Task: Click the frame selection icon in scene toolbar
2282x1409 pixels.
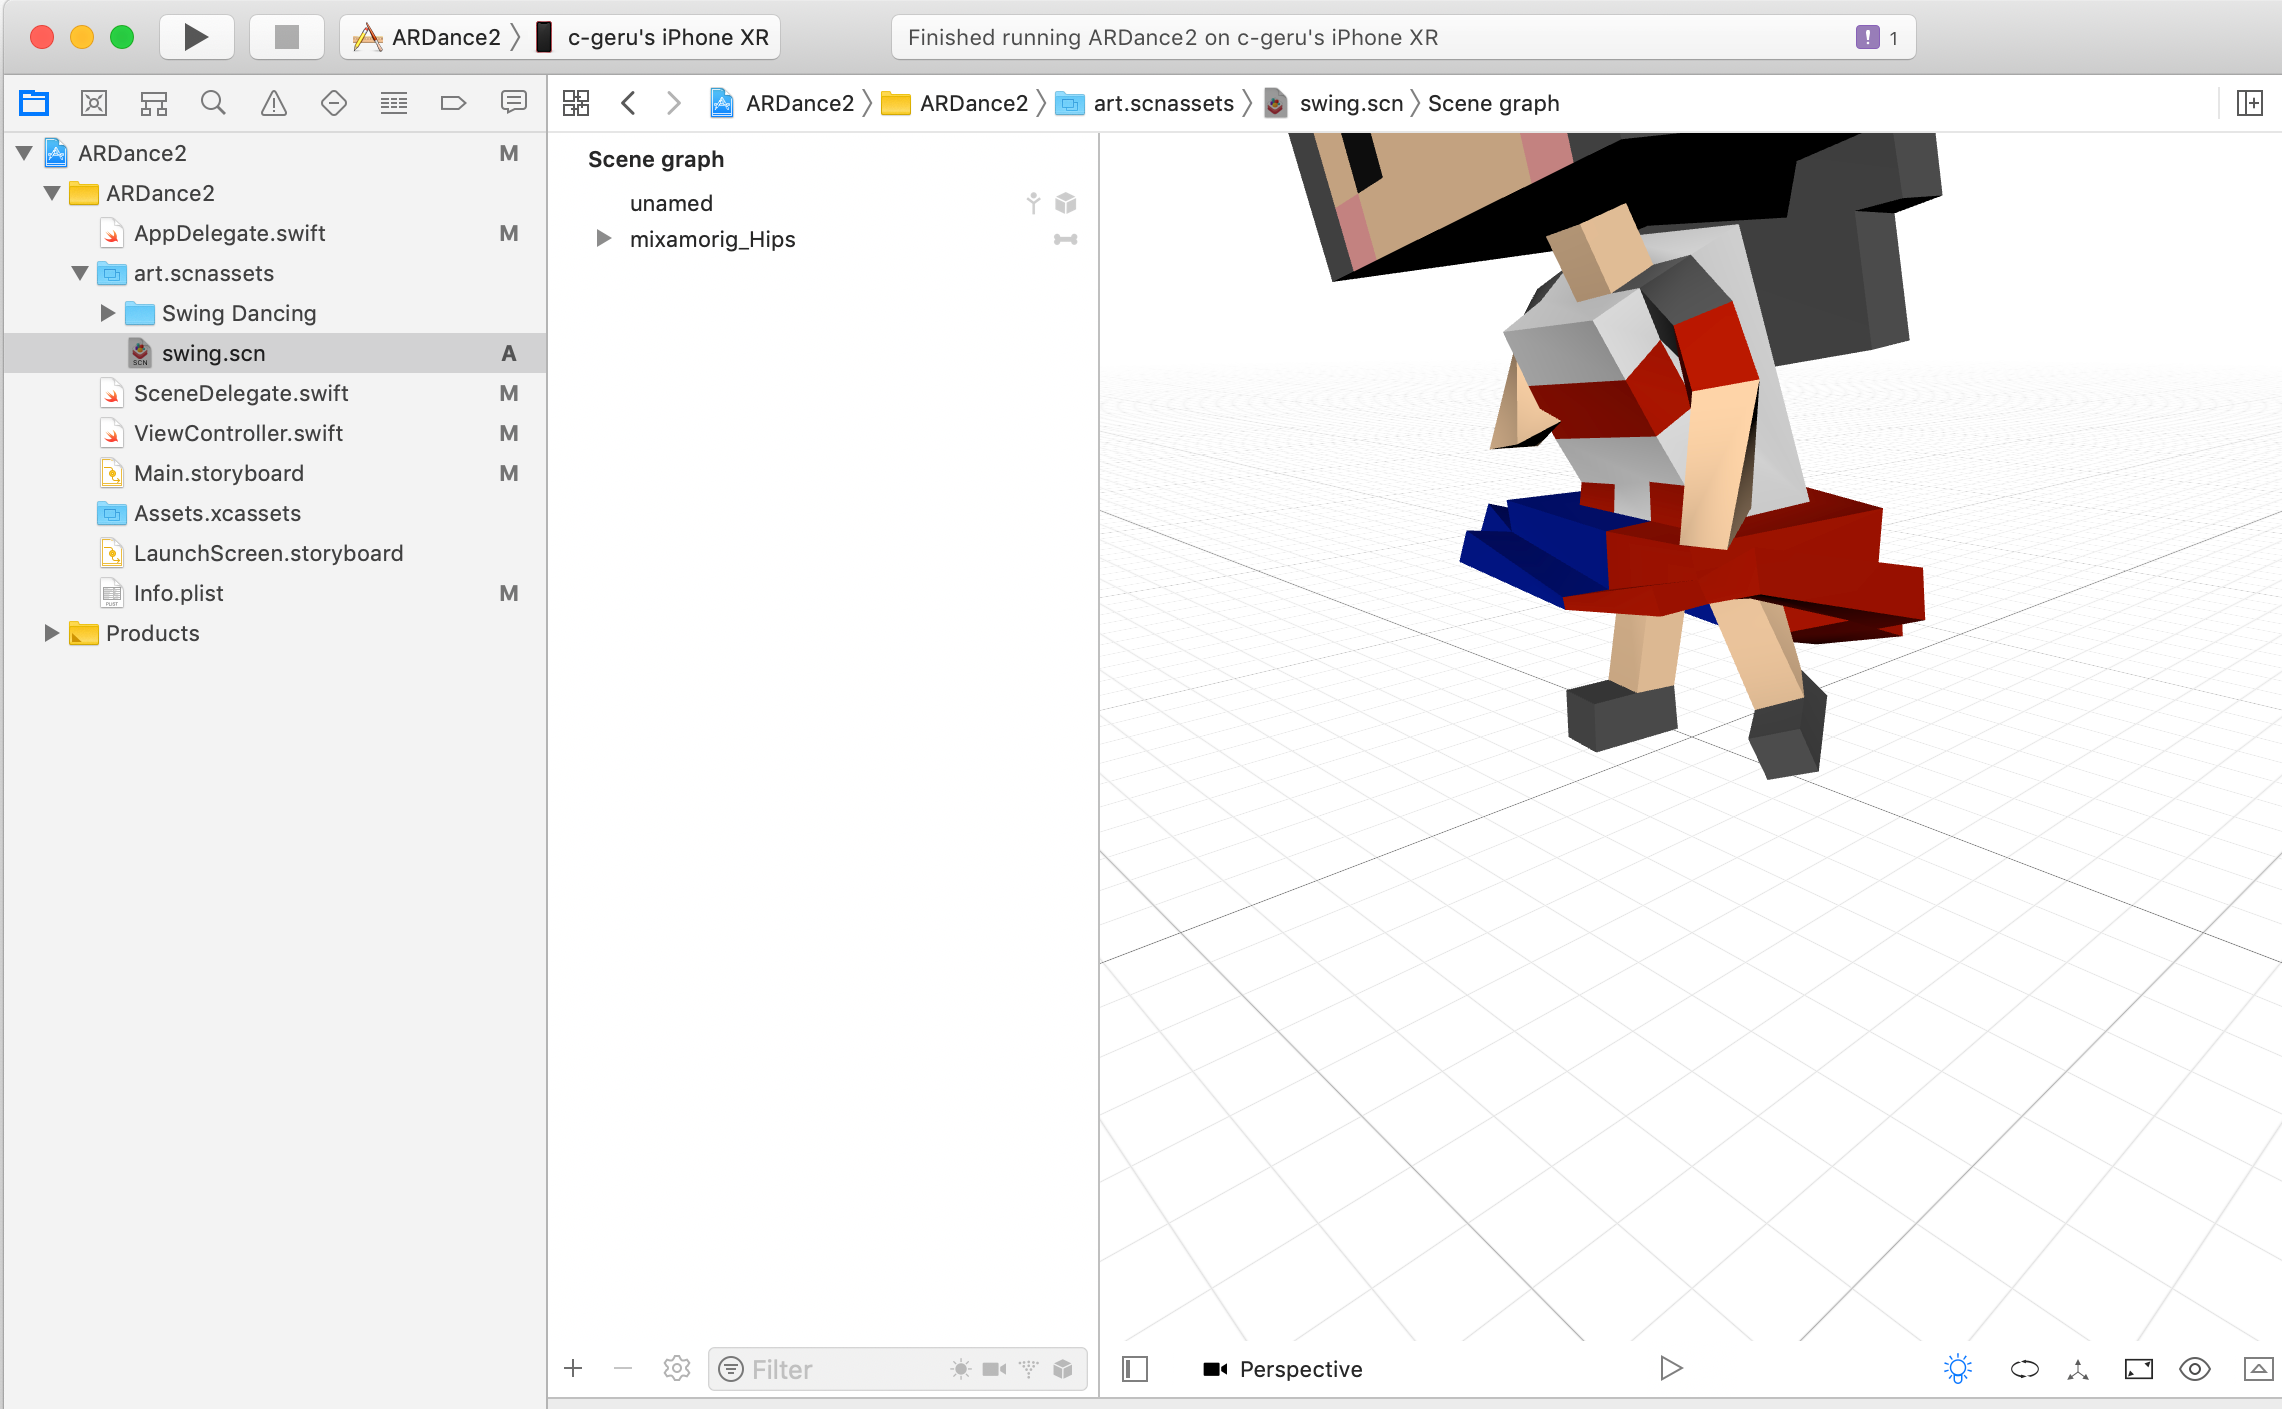Action: [2138, 1369]
